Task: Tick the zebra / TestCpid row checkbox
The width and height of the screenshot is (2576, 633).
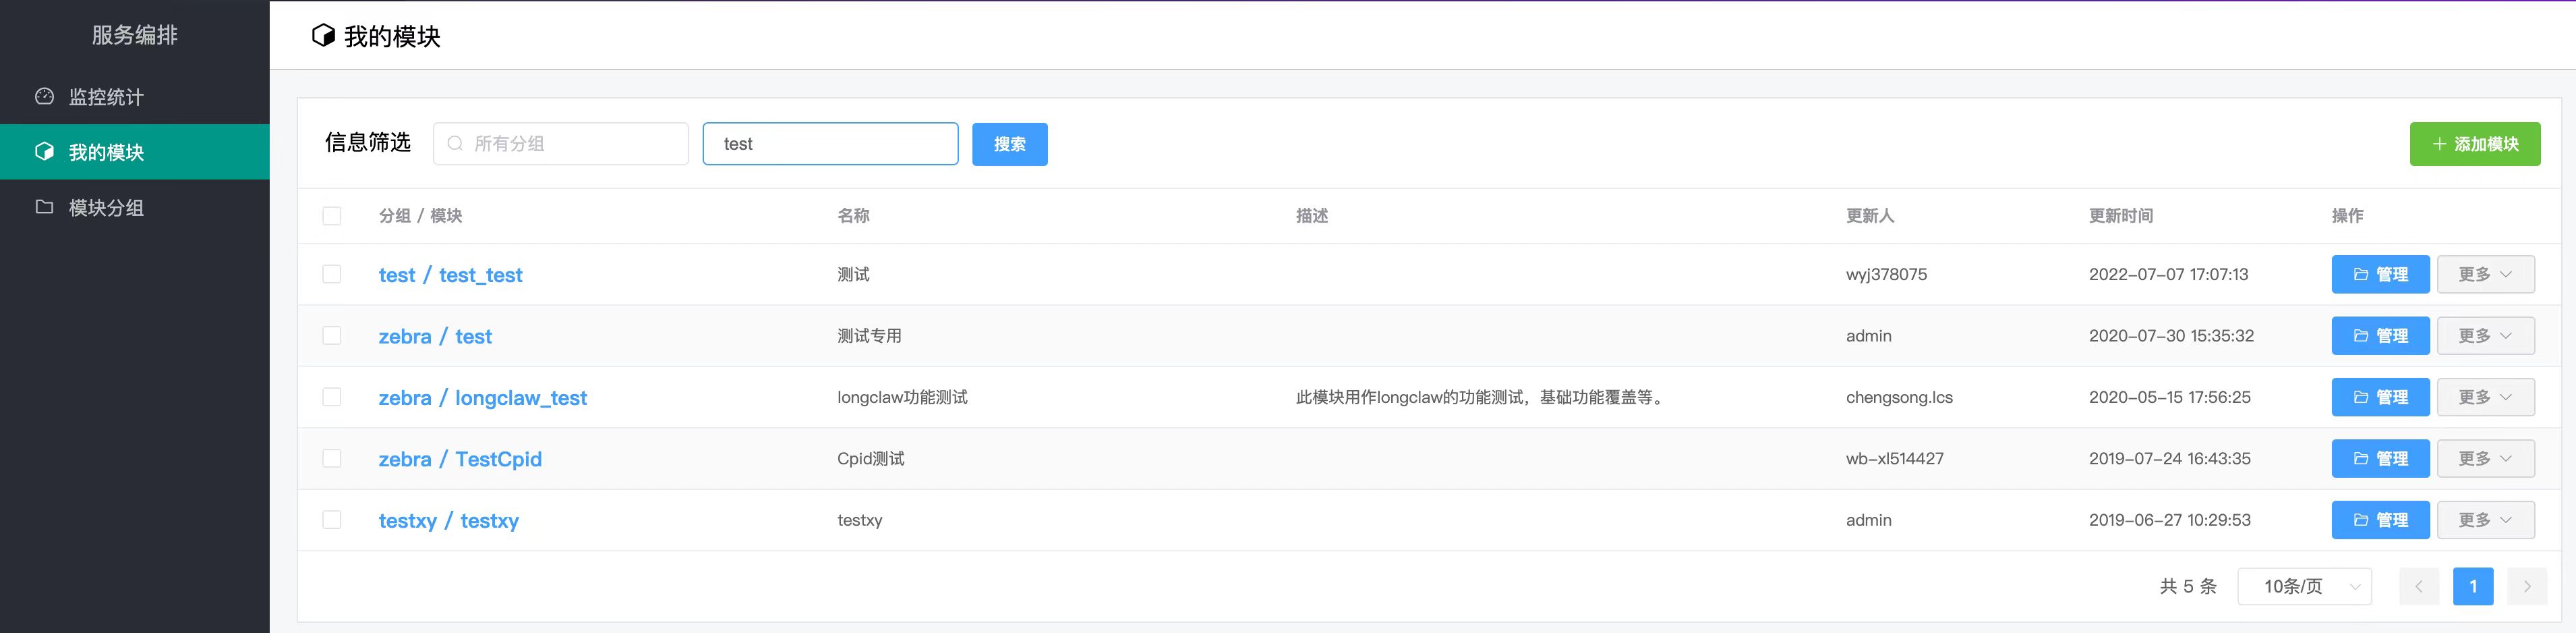Action: click(332, 458)
